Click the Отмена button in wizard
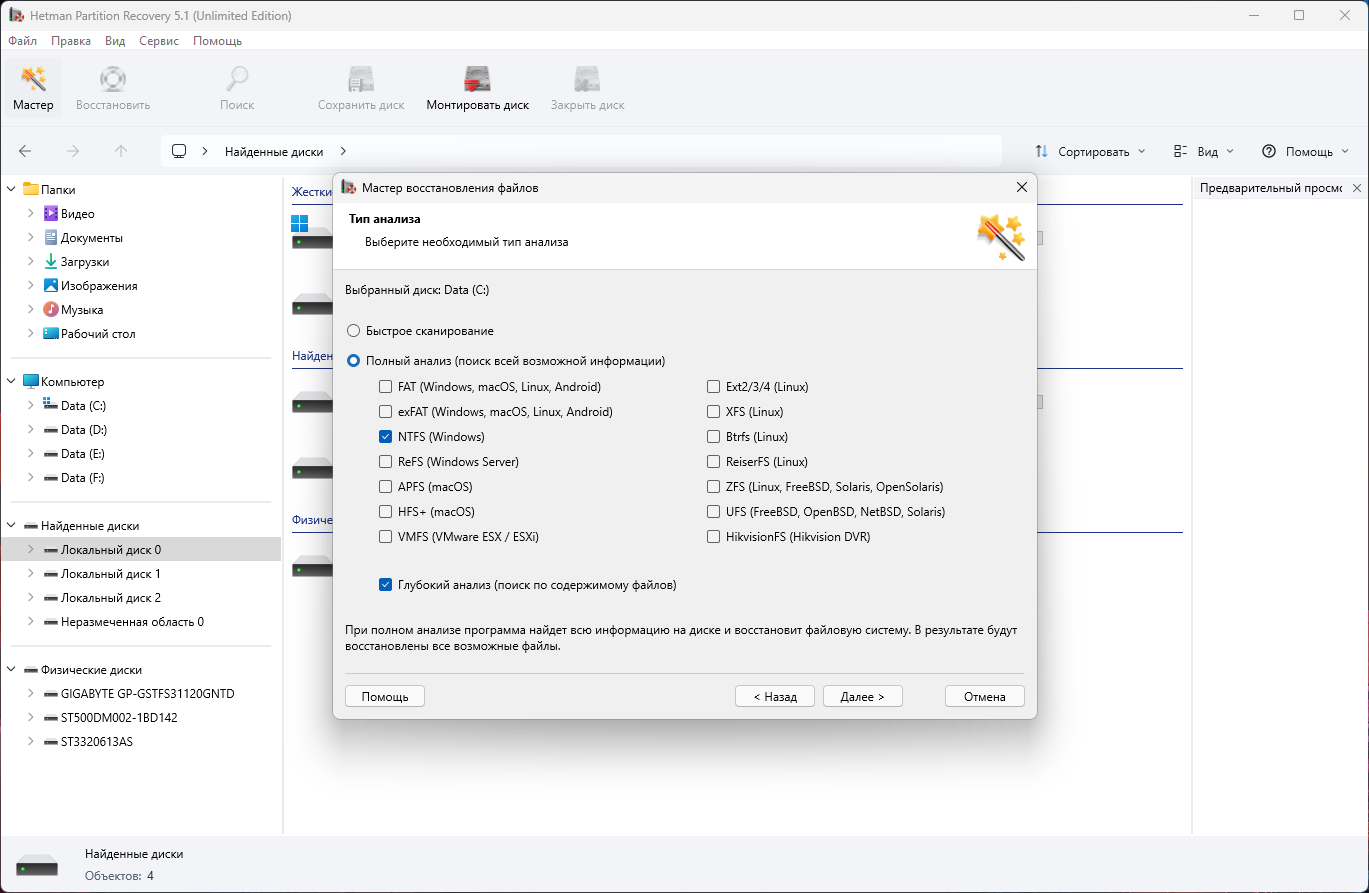The height and width of the screenshot is (893, 1369). 984,696
